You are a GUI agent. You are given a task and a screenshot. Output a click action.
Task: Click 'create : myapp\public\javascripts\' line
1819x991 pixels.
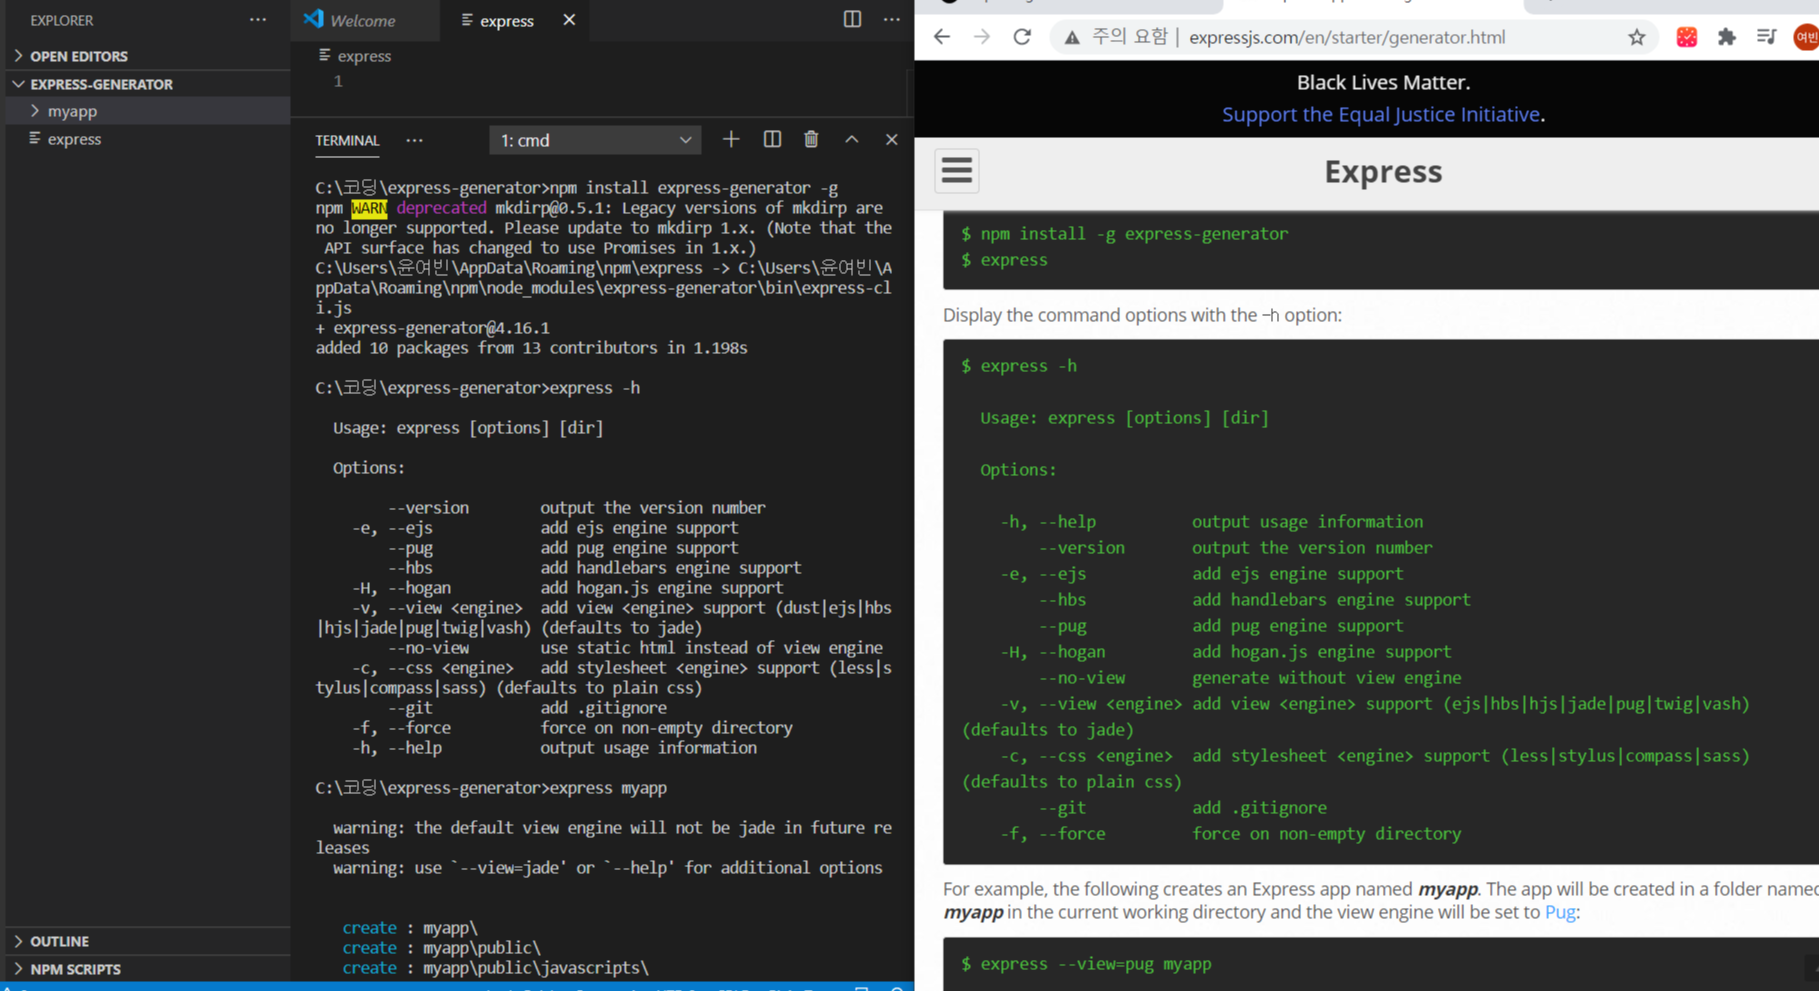(x=495, y=968)
